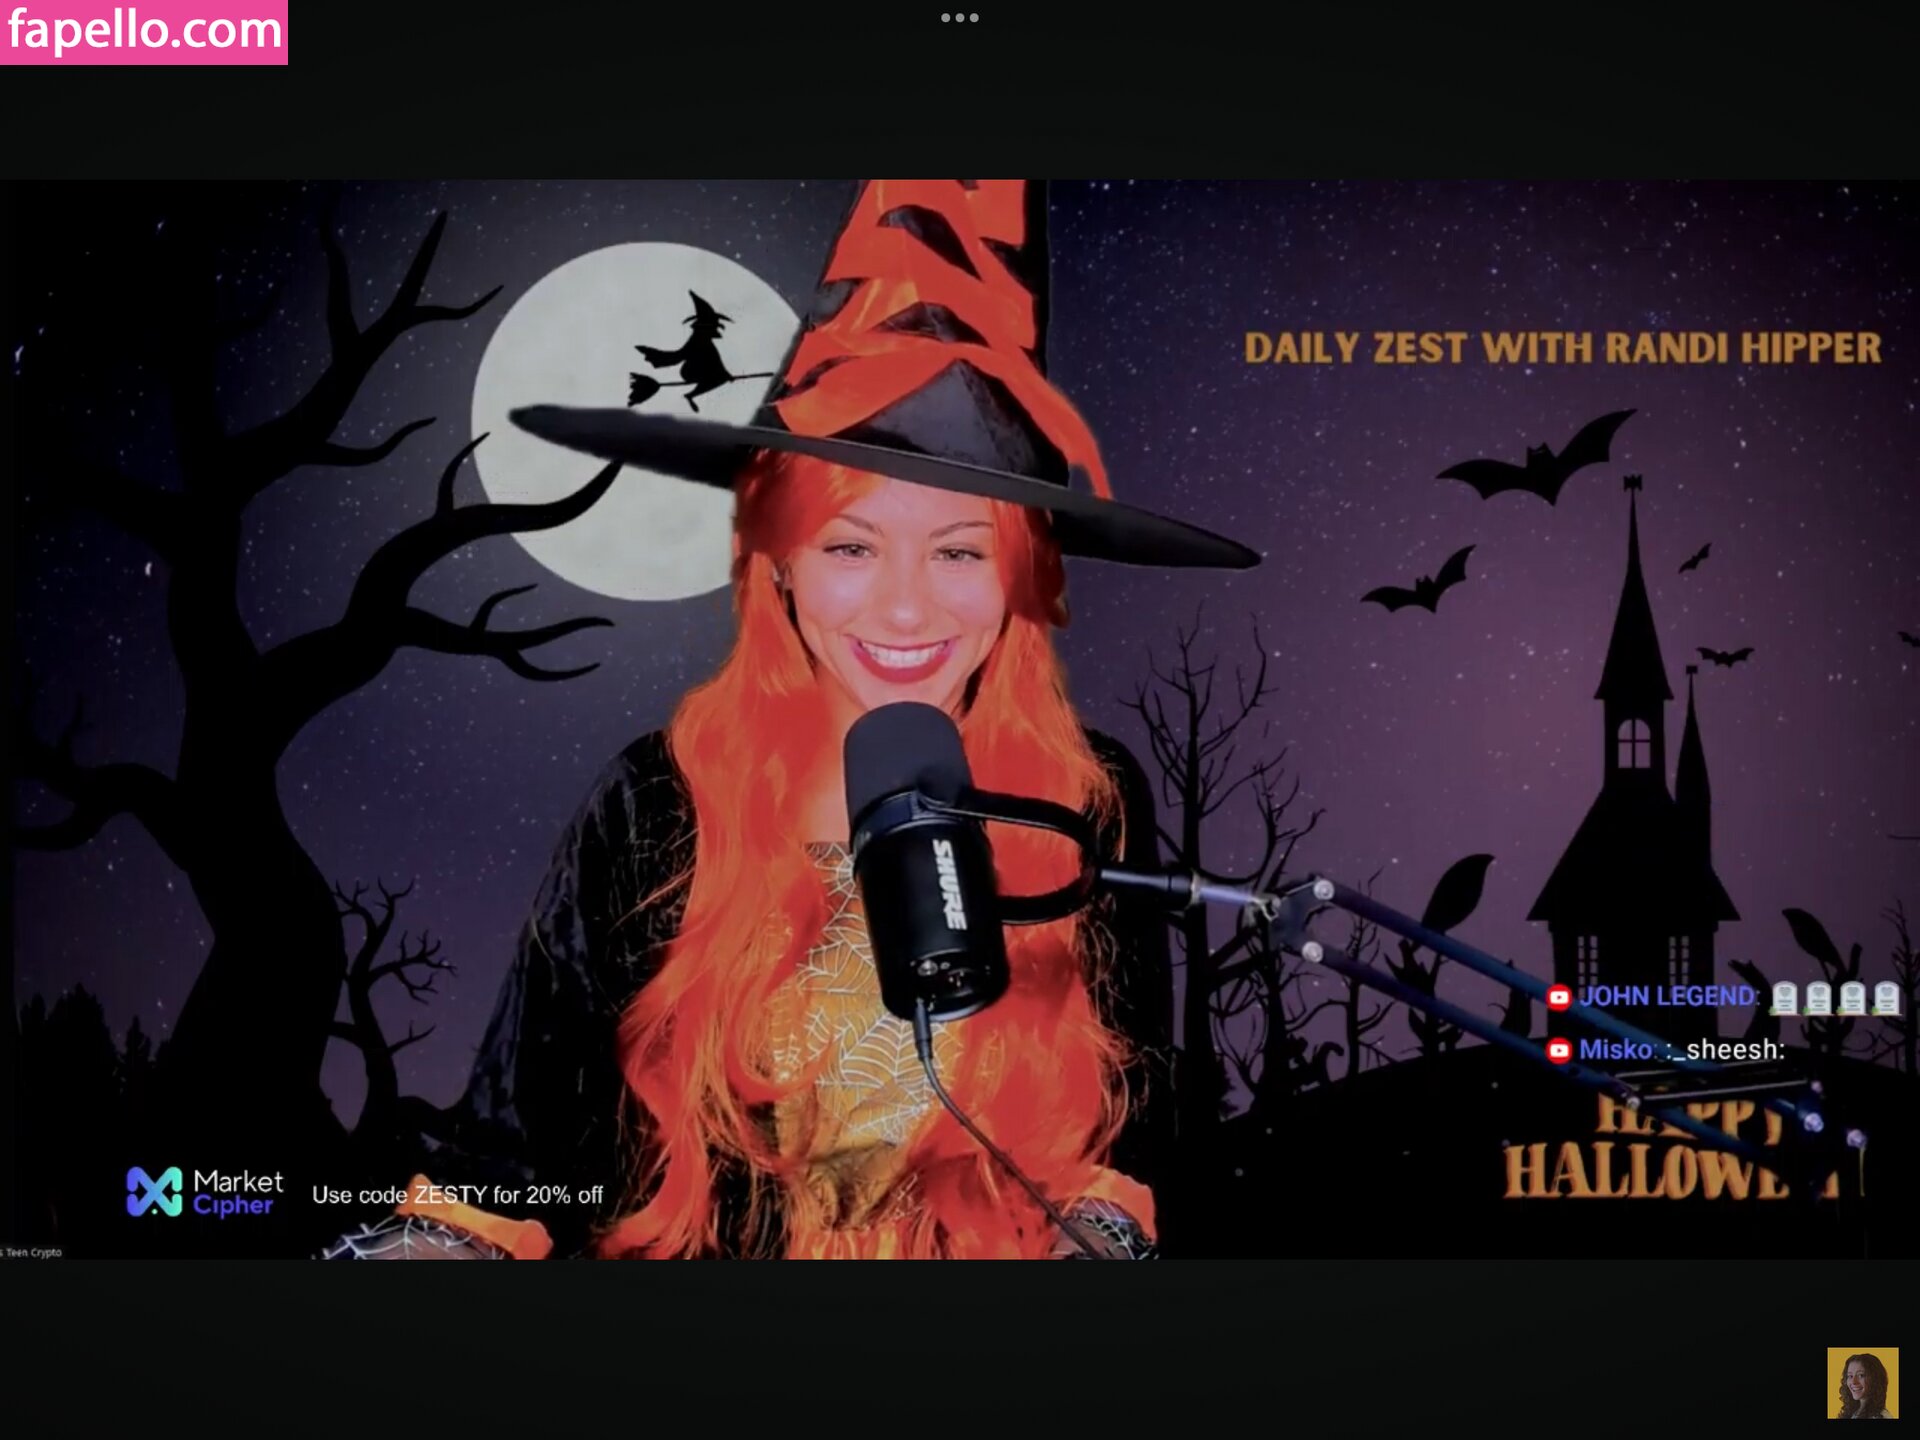Open the profile thumbnail in bottom corner
Screen dimensions: 1920x1440
pyautogui.click(x=1862, y=1383)
